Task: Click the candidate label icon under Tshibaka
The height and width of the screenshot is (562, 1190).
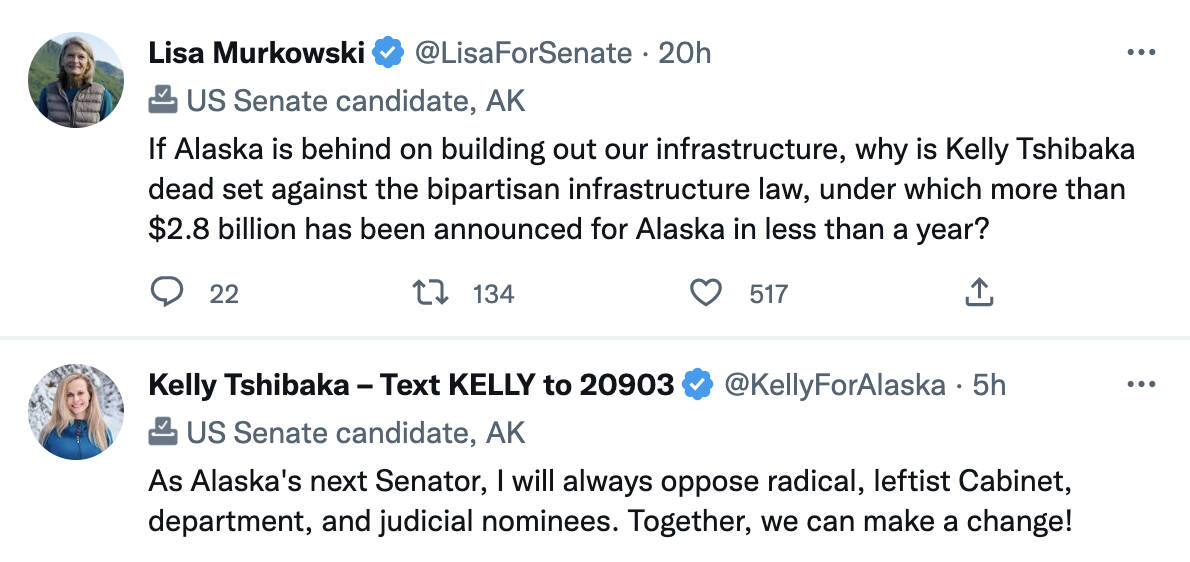Action: pyautogui.click(x=162, y=432)
